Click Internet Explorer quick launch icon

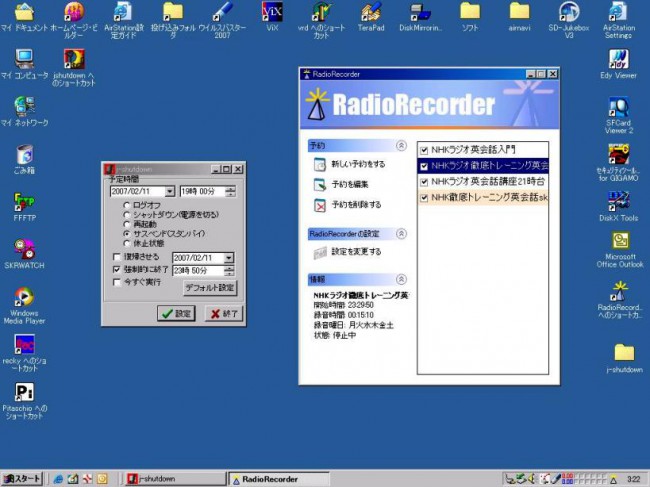[x=58, y=479]
